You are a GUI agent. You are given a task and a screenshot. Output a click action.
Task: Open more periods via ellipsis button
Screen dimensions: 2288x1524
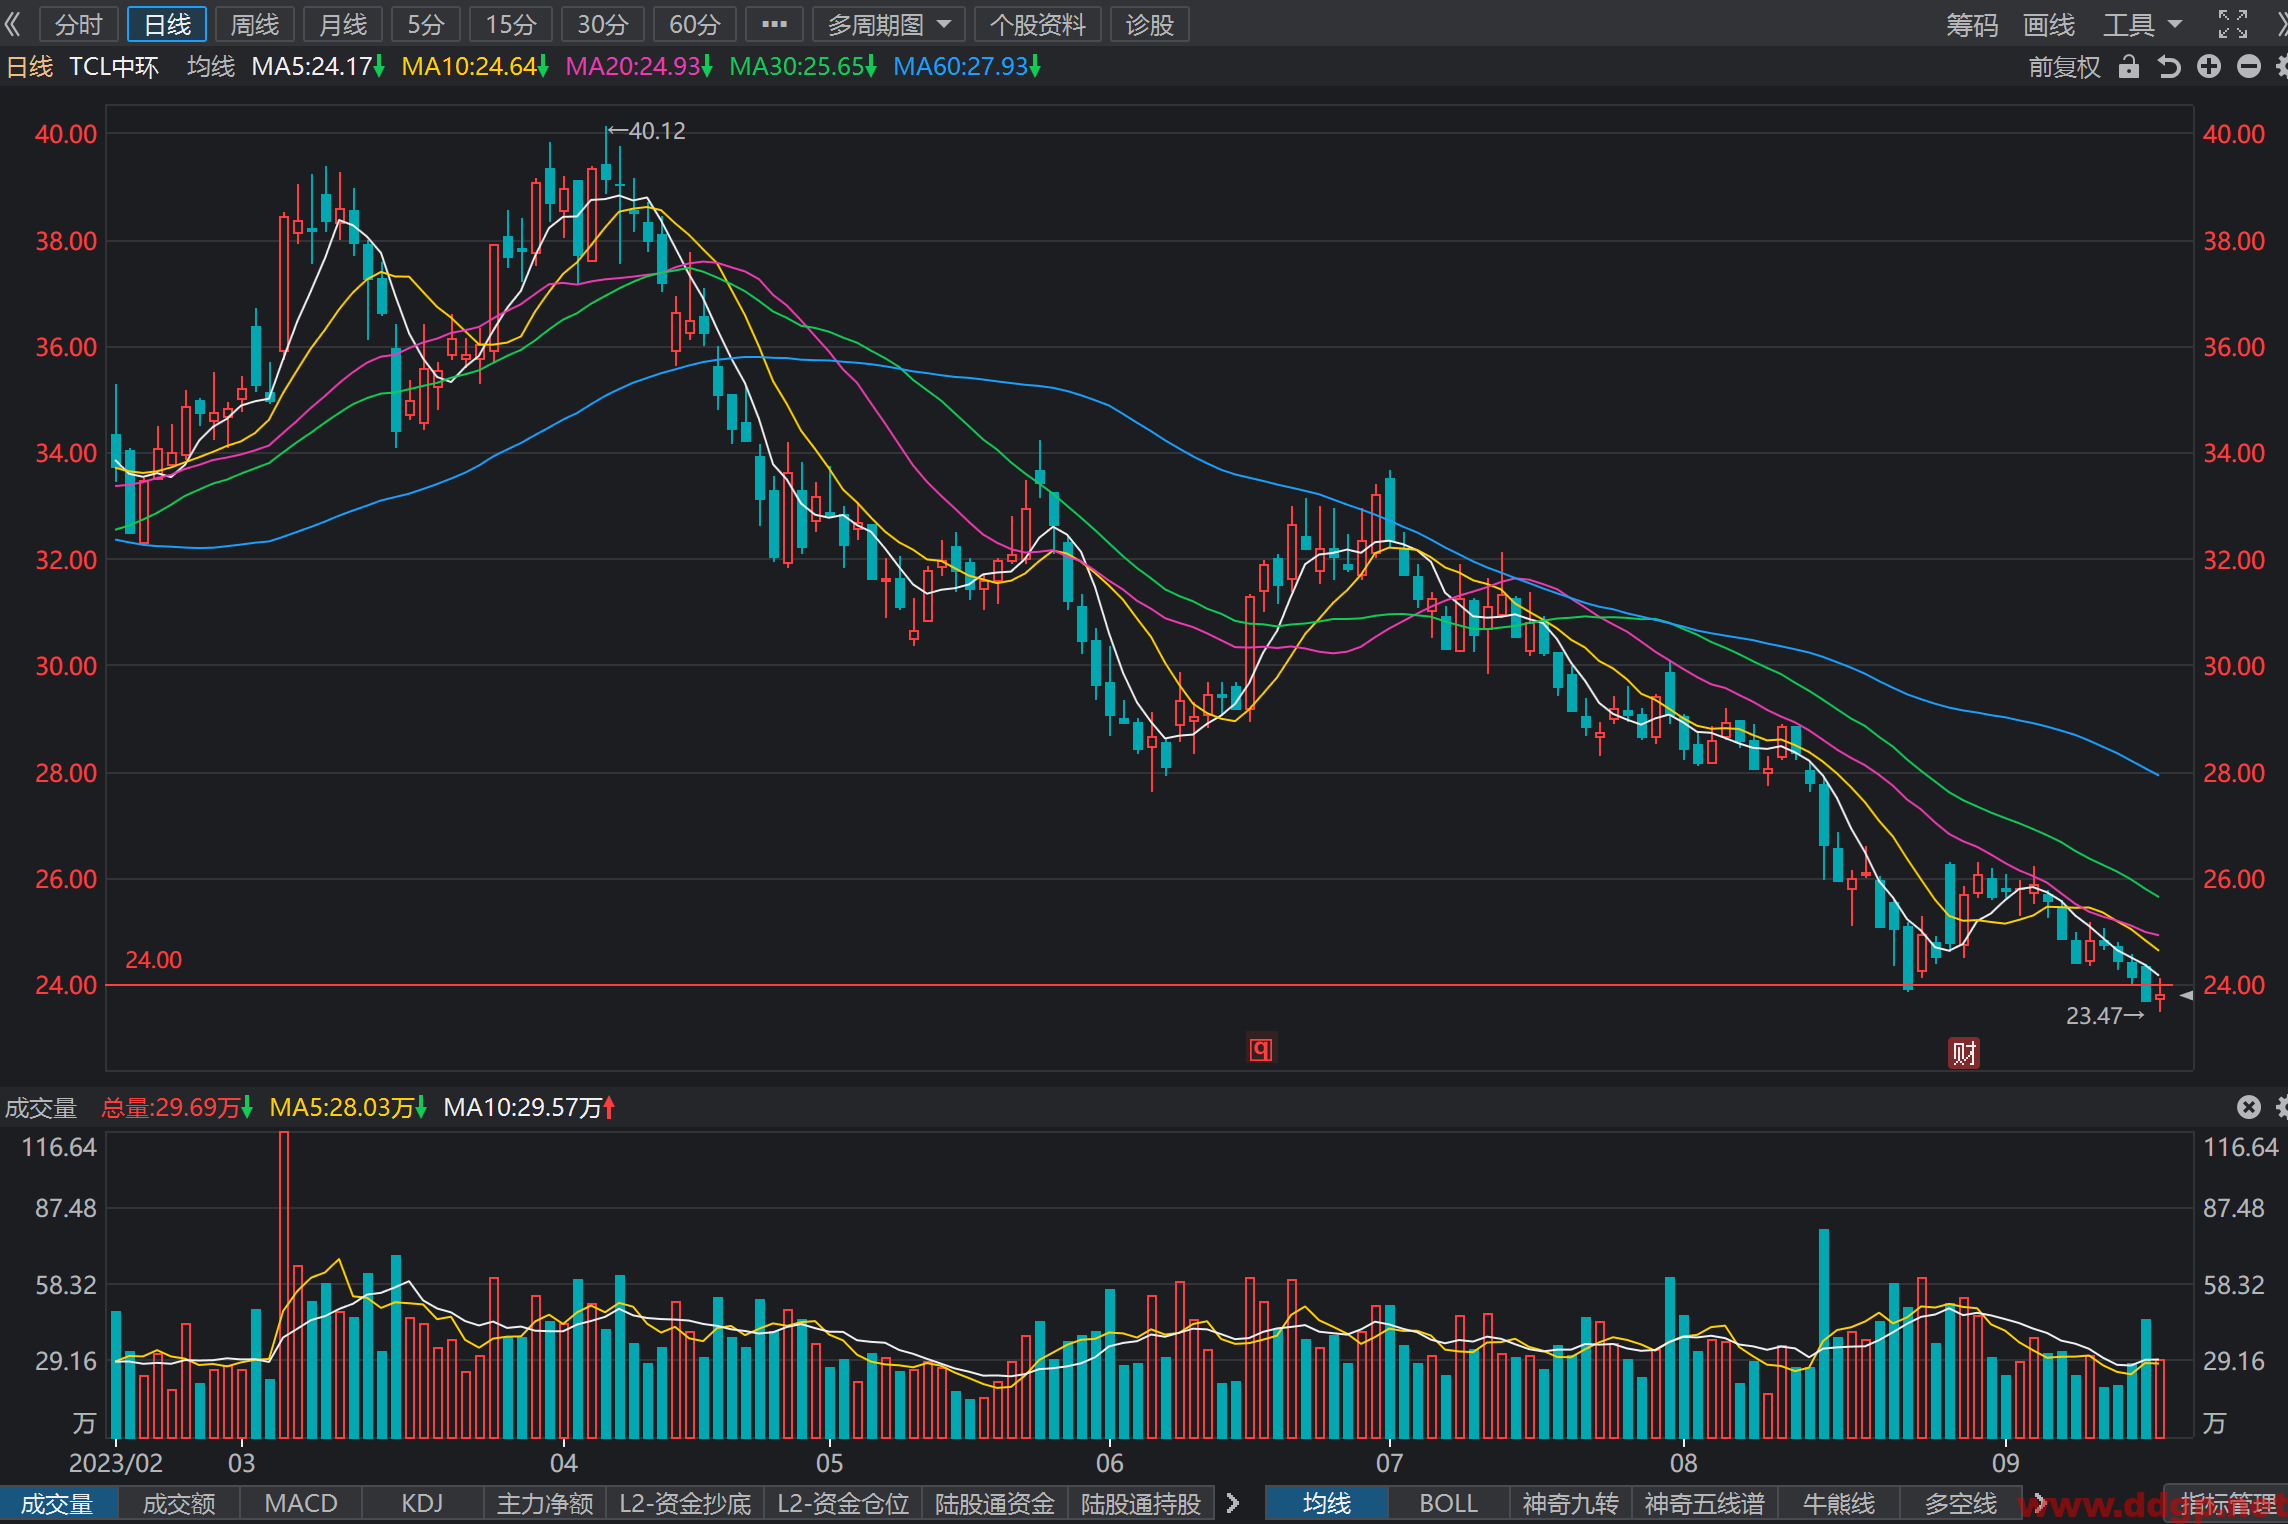tap(774, 24)
